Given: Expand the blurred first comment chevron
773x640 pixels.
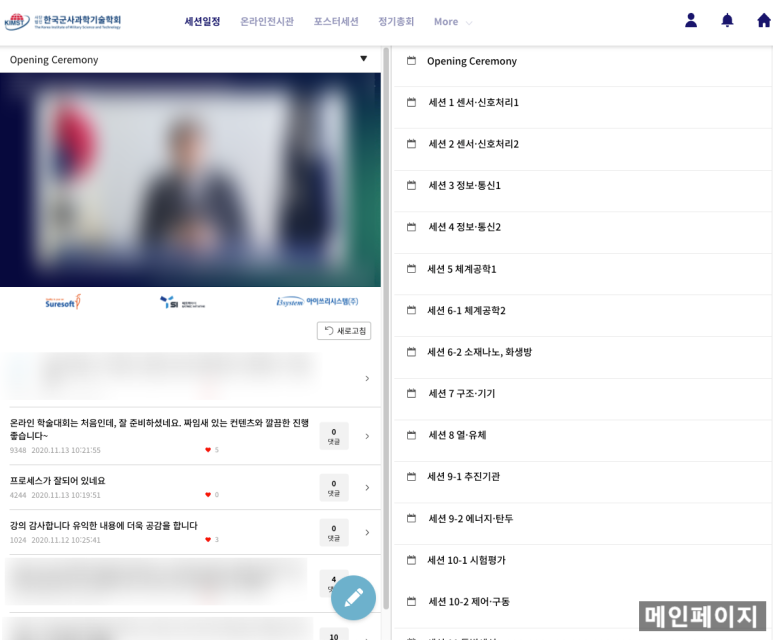Looking at the screenshot, I should coord(367,378).
